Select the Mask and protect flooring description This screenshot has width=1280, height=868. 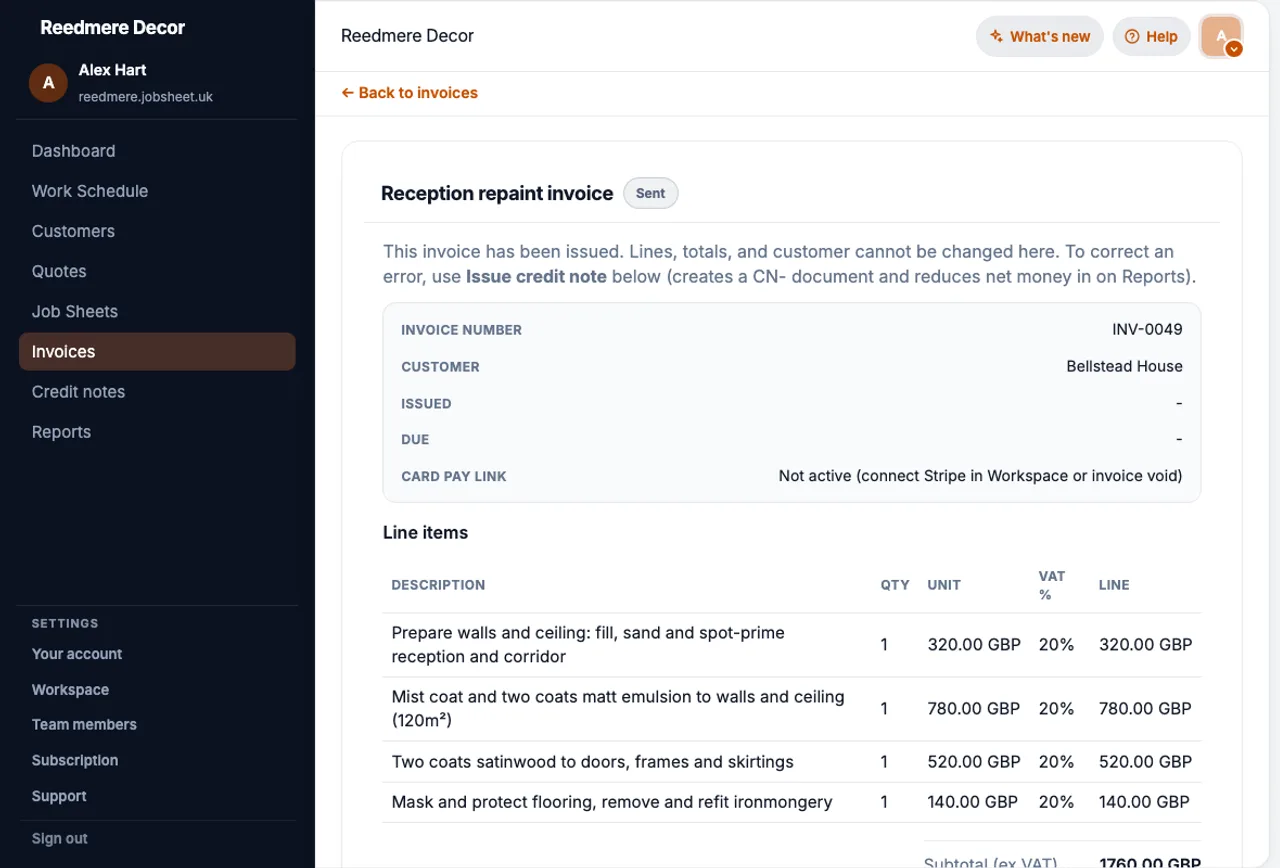pyautogui.click(x=612, y=802)
